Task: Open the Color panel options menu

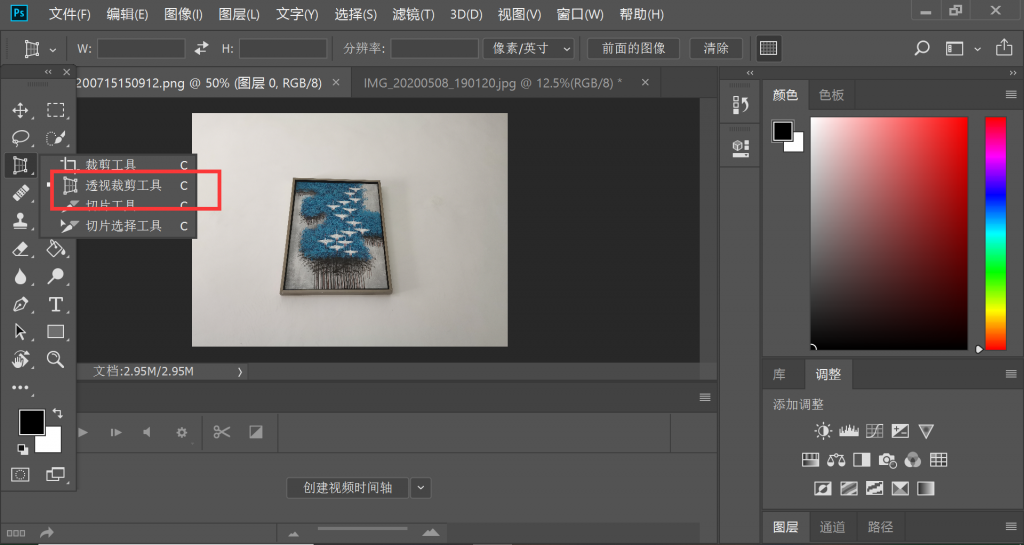Action: (x=1011, y=95)
